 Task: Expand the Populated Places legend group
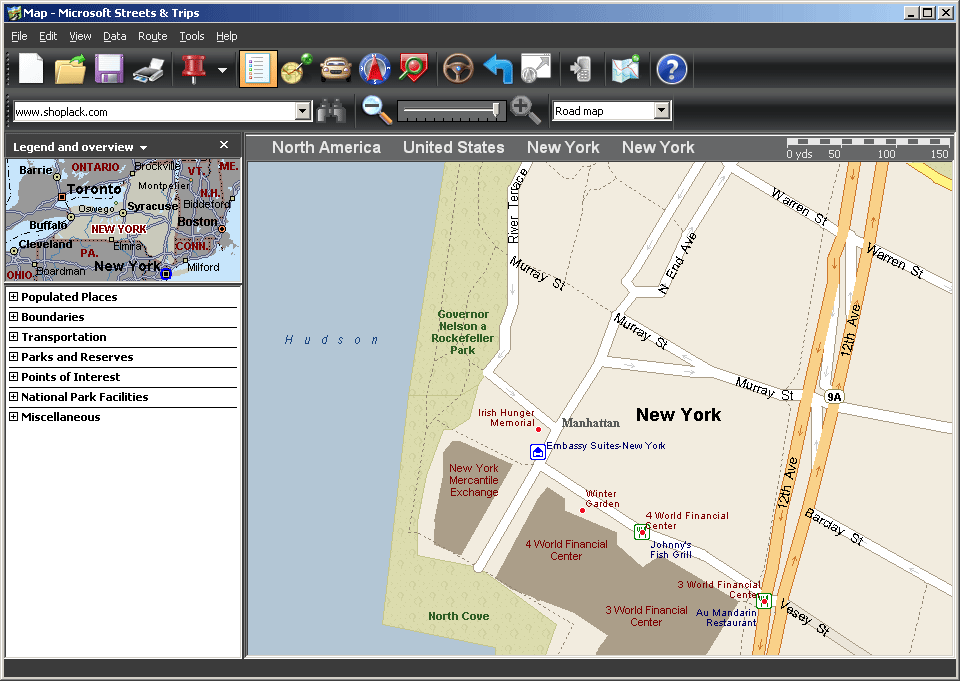[x=13, y=296]
